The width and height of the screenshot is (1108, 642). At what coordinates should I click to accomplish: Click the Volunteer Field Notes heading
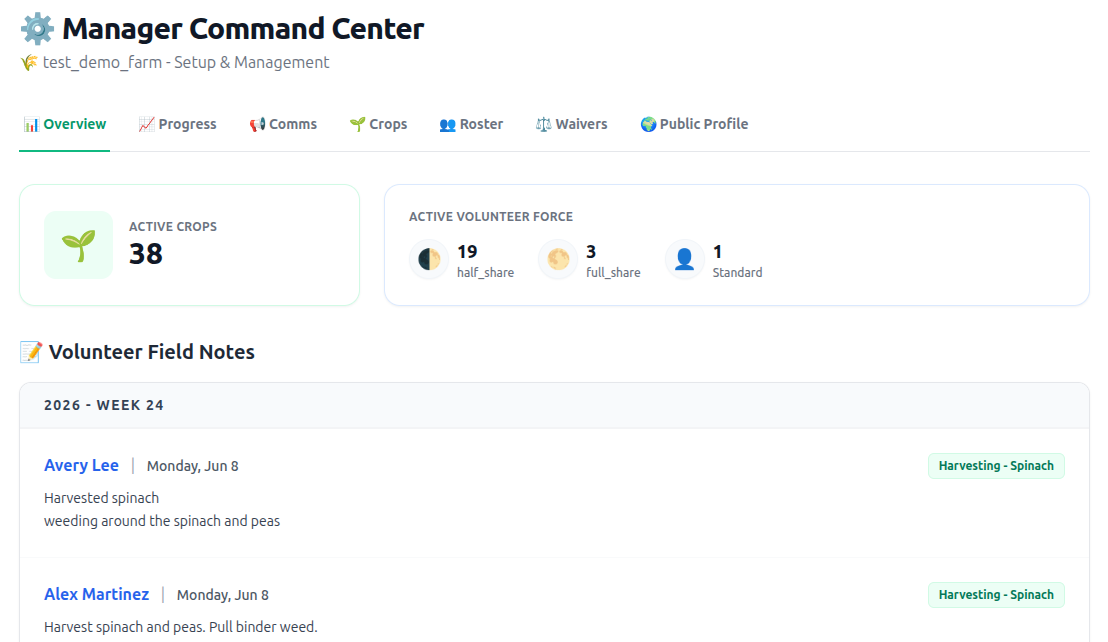151,352
